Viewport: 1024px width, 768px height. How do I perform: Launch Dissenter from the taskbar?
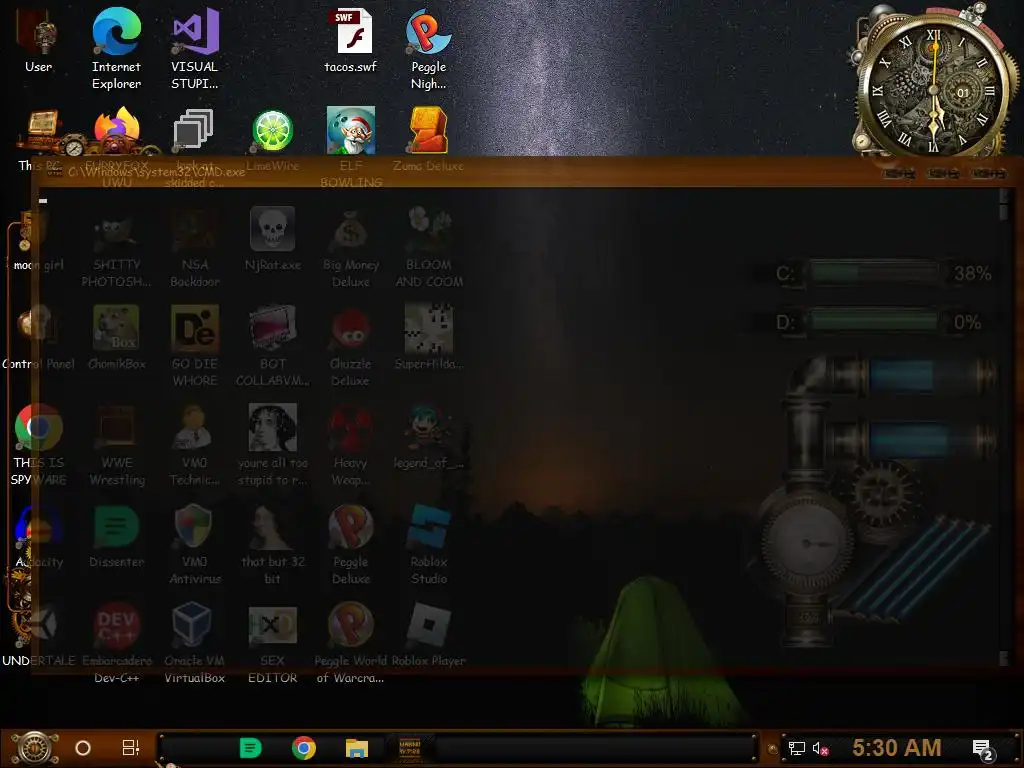tap(251, 748)
